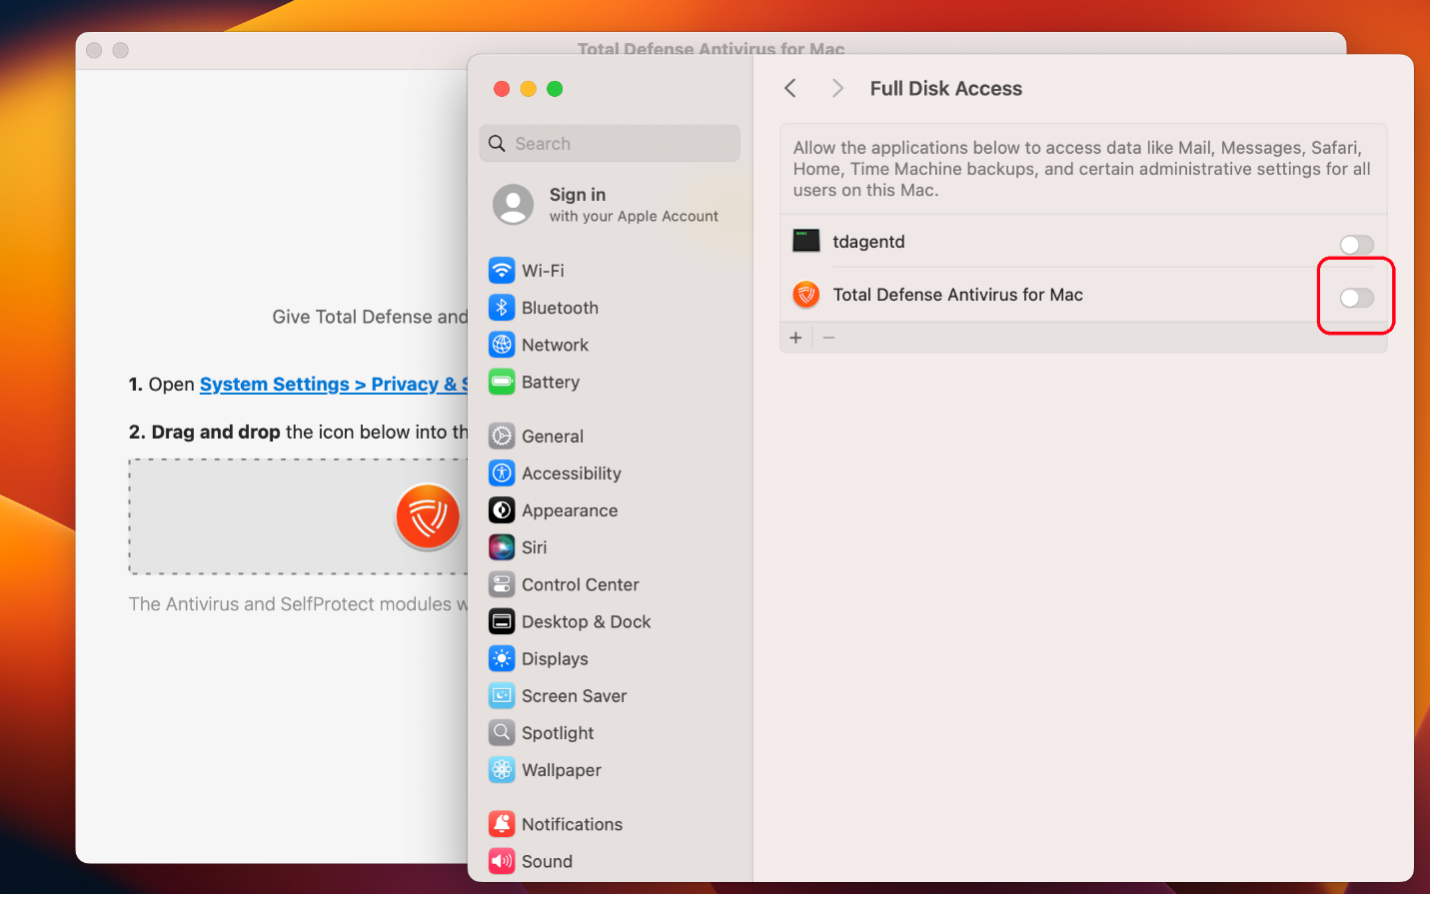Click the Appearance label text

pyautogui.click(x=570, y=510)
